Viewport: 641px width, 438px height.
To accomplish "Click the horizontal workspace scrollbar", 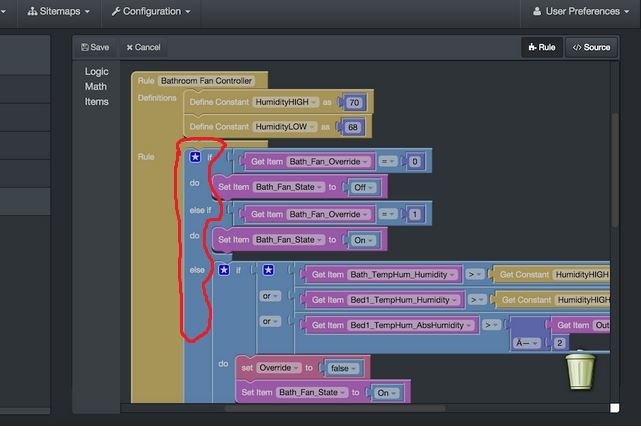I will [335, 408].
